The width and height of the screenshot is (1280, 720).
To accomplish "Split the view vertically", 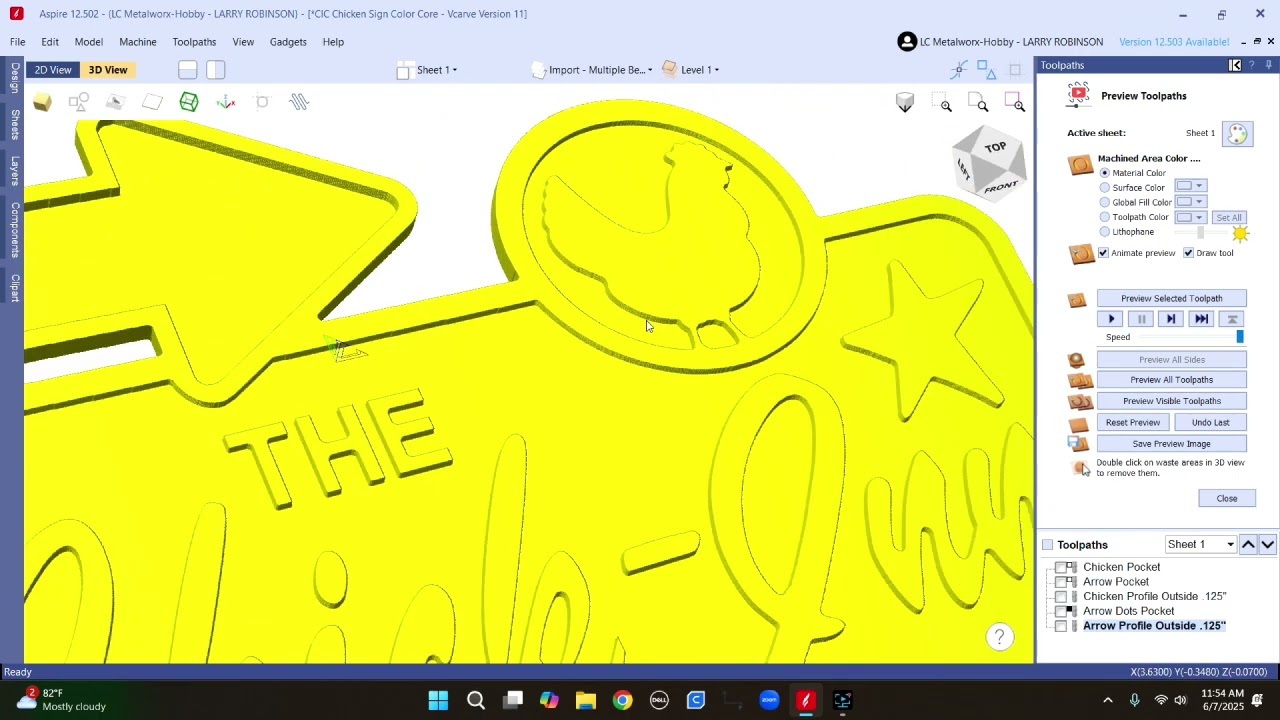I will tap(215, 70).
